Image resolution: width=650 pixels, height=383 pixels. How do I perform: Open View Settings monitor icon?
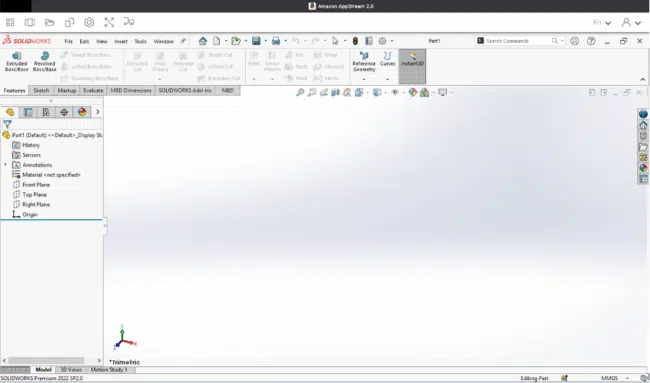coord(443,92)
